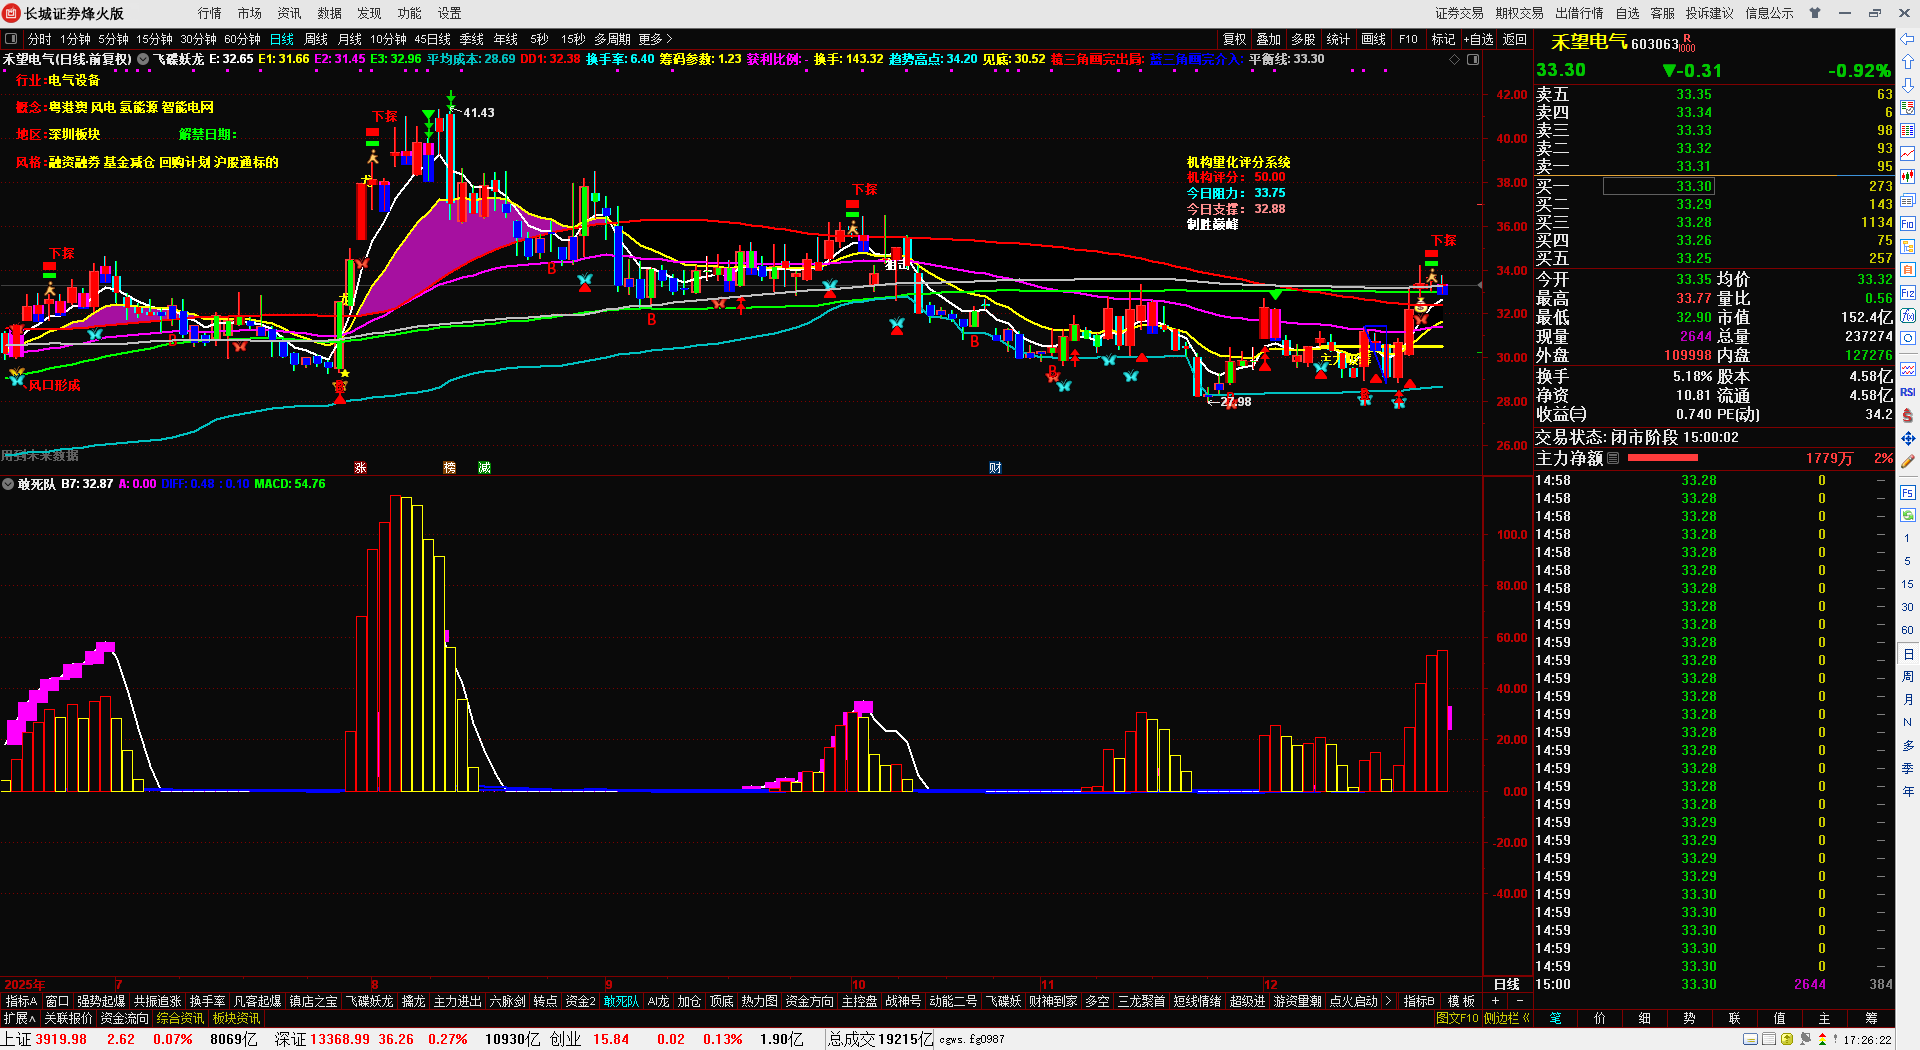This screenshot has width=1920, height=1050.
Task: Switch to the 60分钟 period tab
Action: (242, 39)
